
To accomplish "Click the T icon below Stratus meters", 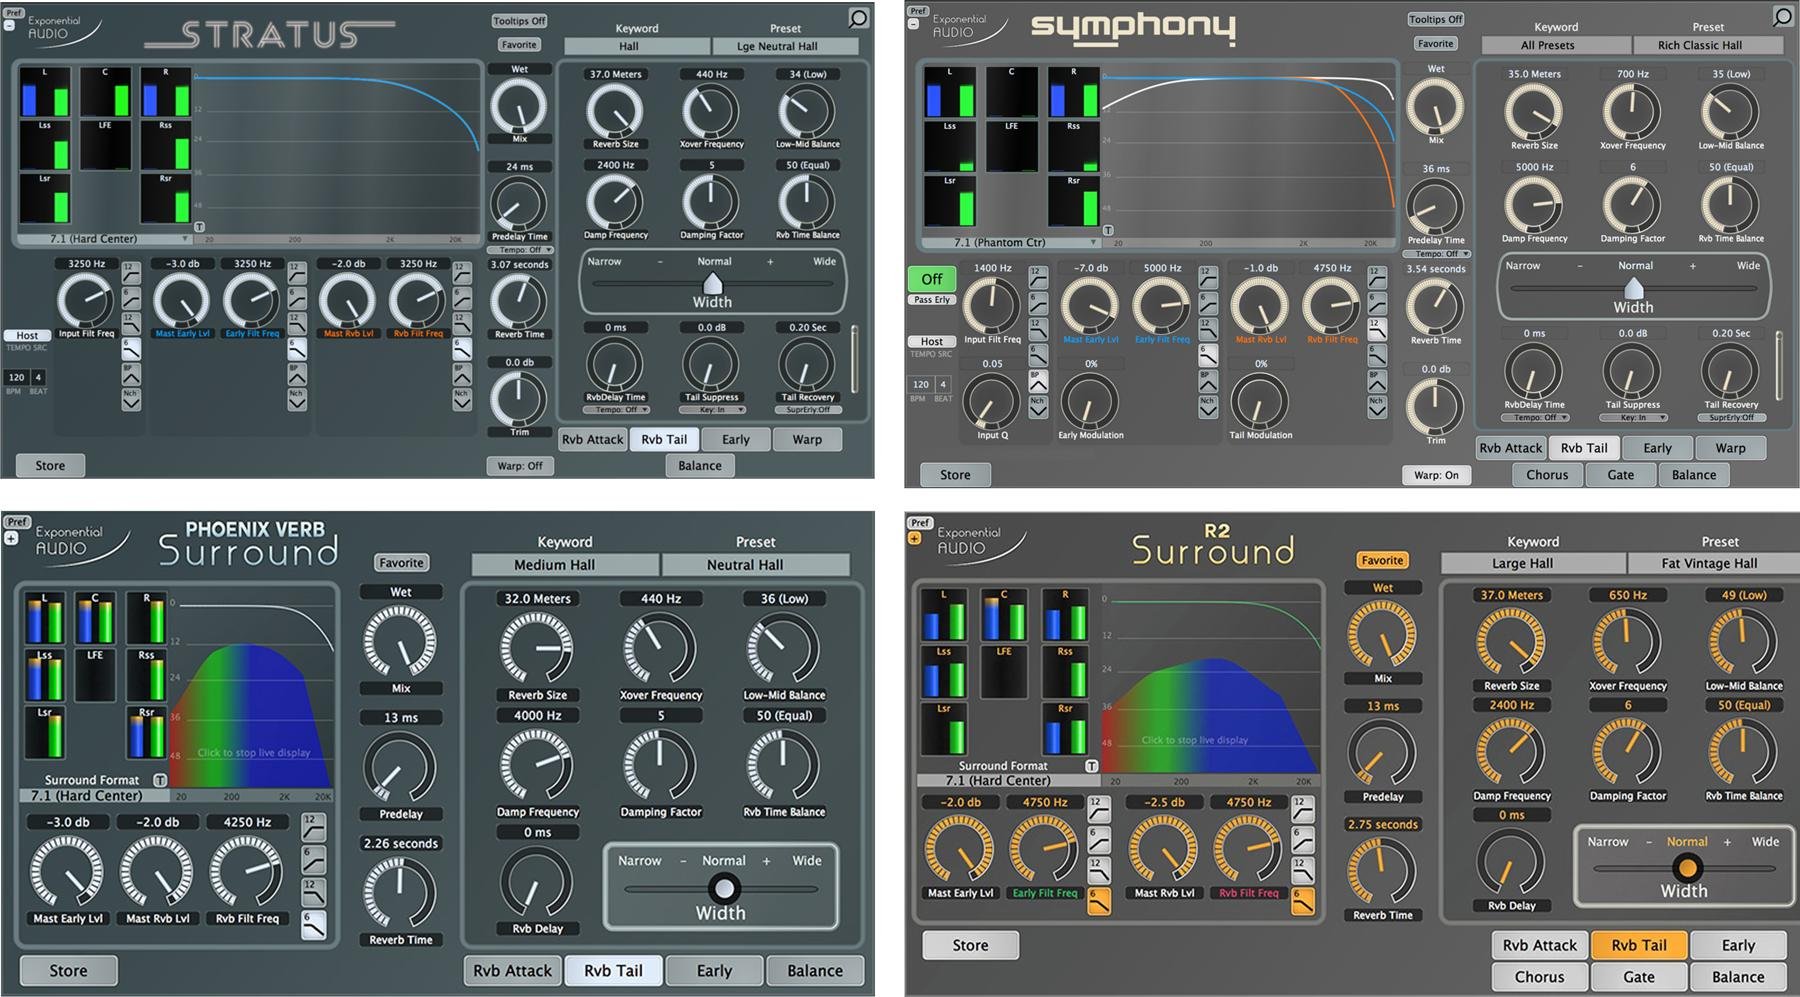I will click(199, 228).
